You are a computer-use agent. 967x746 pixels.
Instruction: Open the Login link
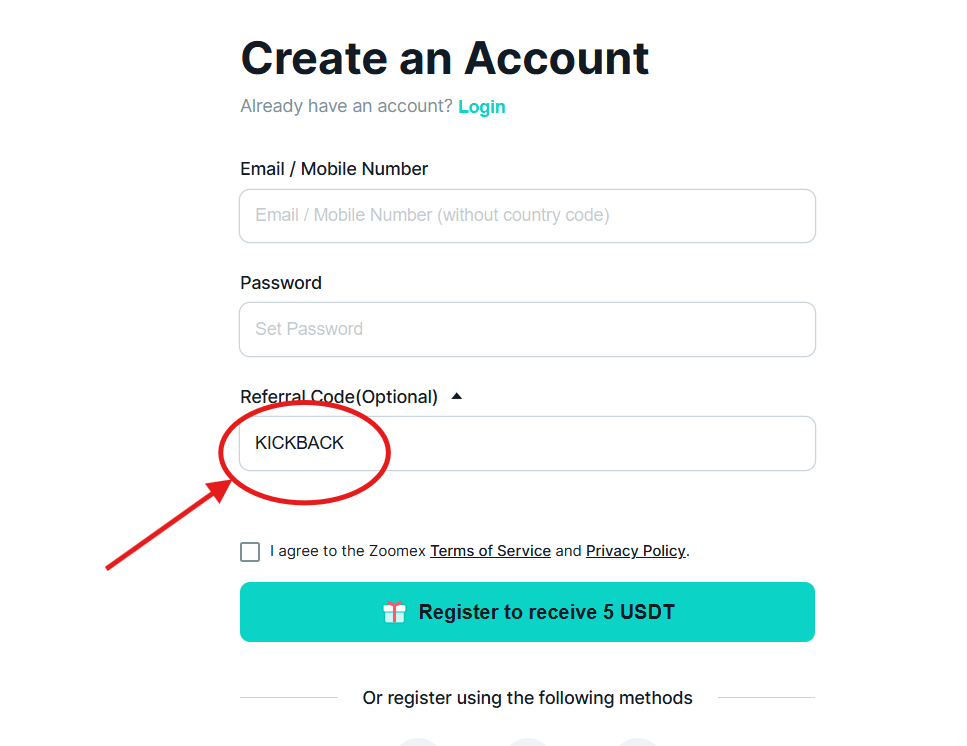[x=481, y=106]
